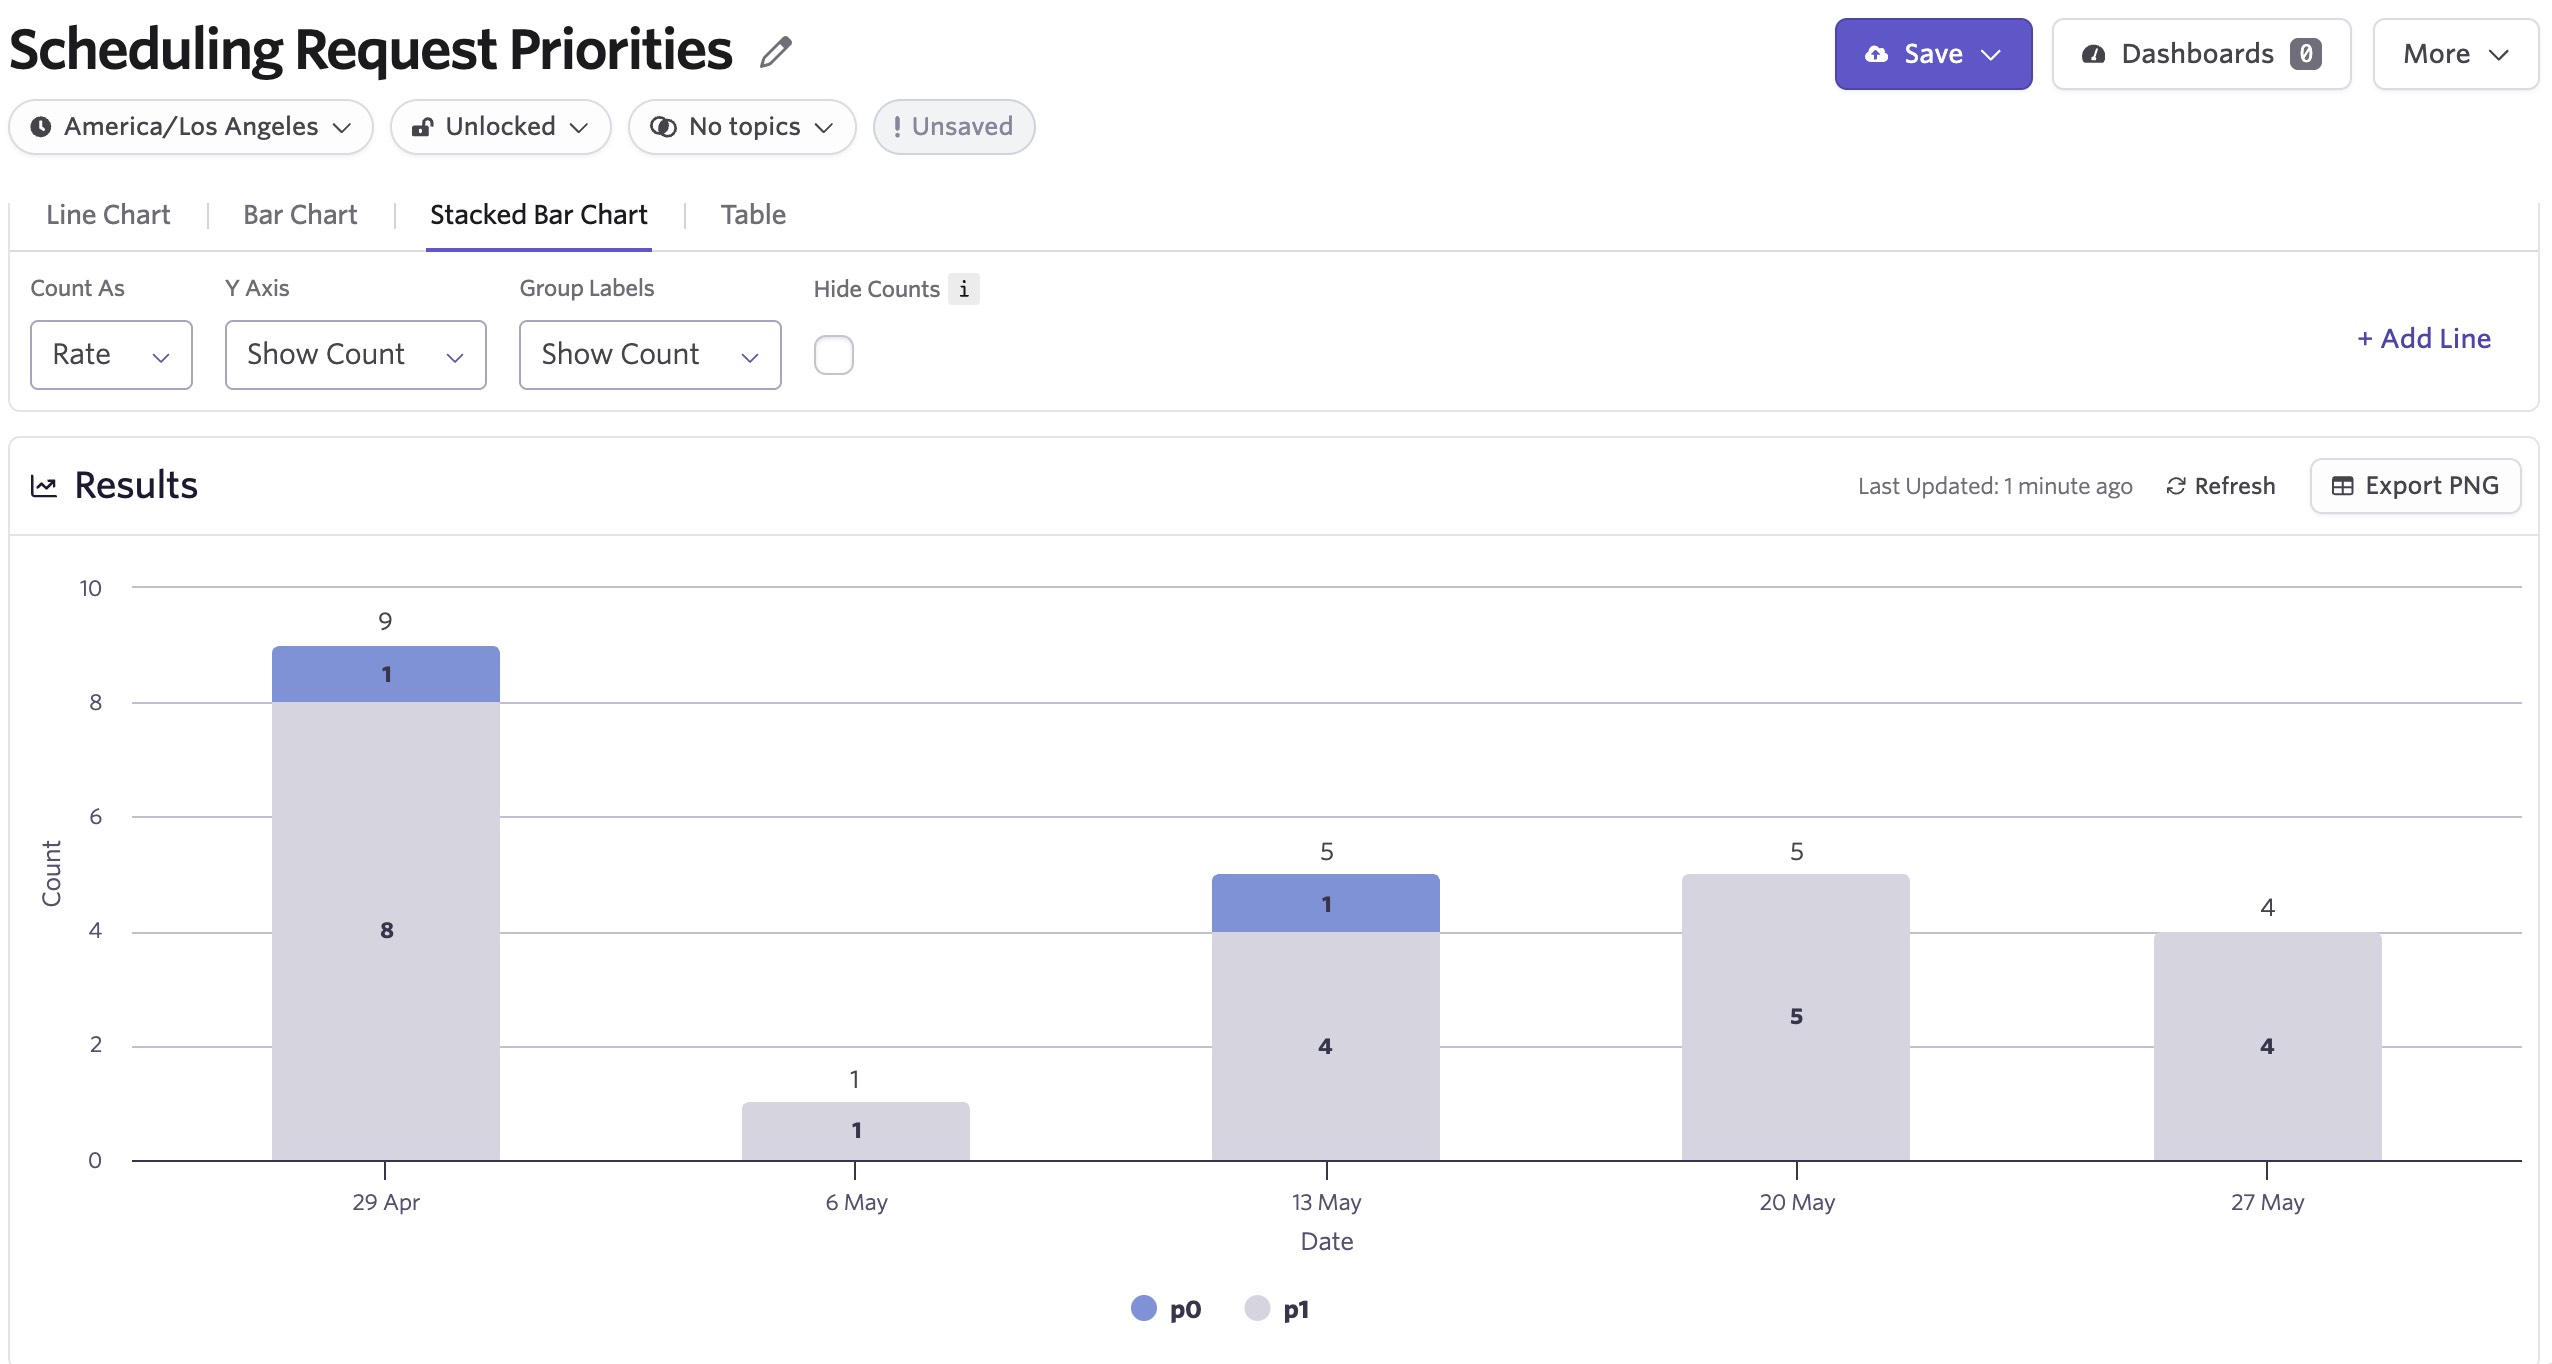The height and width of the screenshot is (1364, 2552).
Task: Click the clock icon for timezone
Action: click(x=41, y=127)
